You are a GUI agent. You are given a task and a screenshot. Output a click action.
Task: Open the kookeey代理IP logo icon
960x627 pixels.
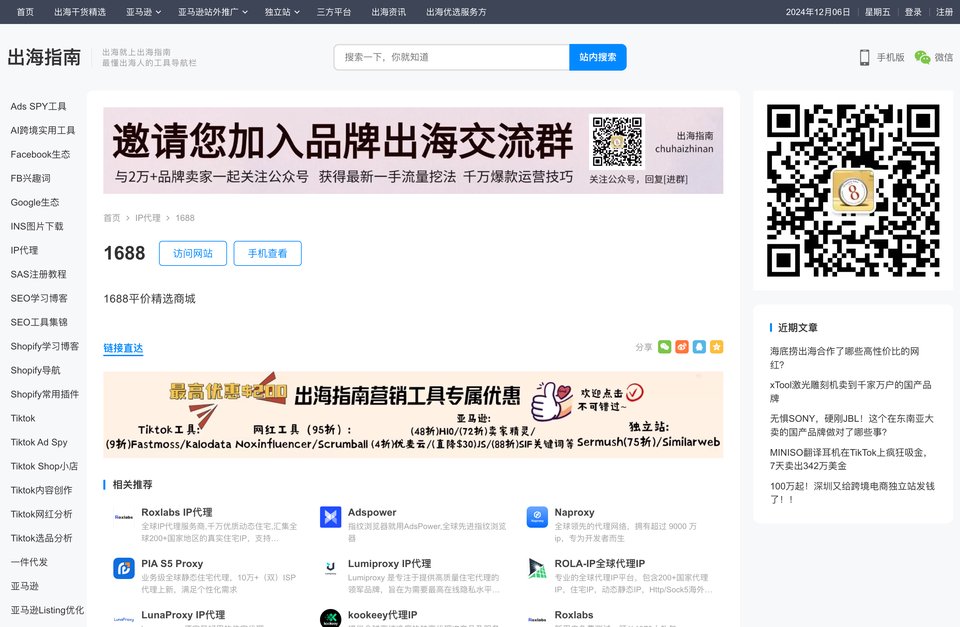331,618
